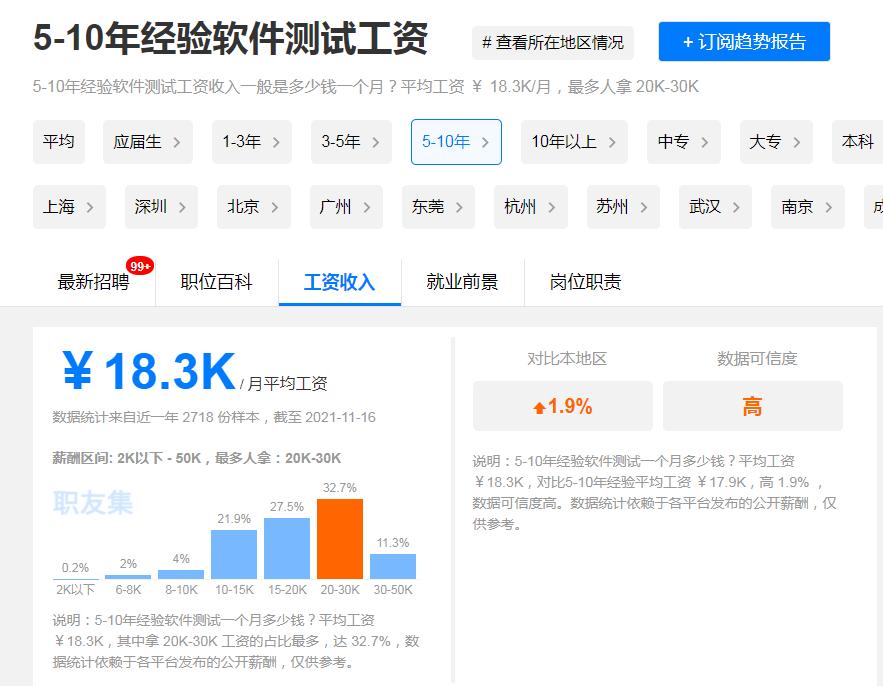The image size is (883, 686).
Task: Click the 高 data credibility indicator
Action: pyautogui.click(x=752, y=406)
